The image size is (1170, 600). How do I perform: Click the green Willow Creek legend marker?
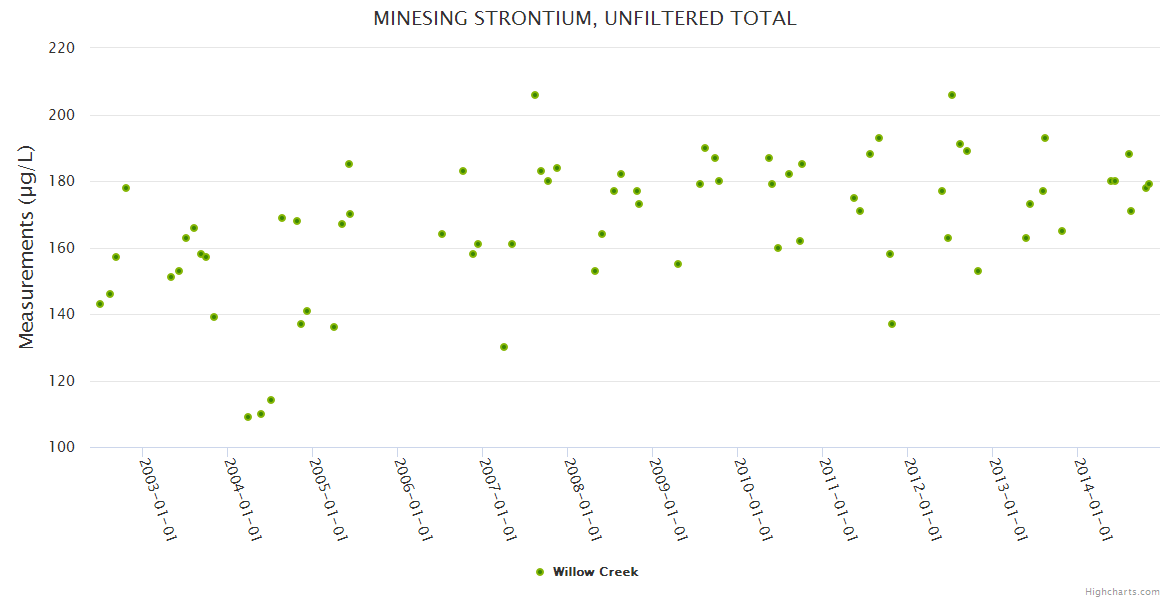540,572
